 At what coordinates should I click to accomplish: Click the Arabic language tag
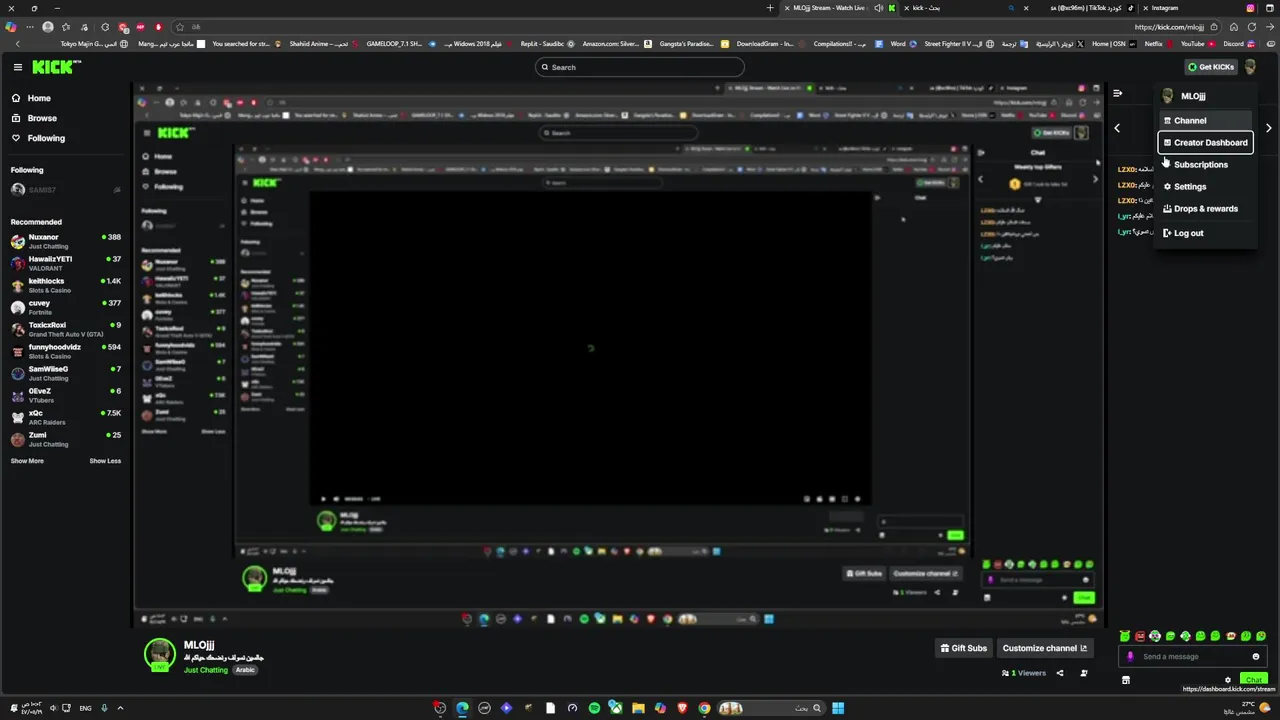245,670
